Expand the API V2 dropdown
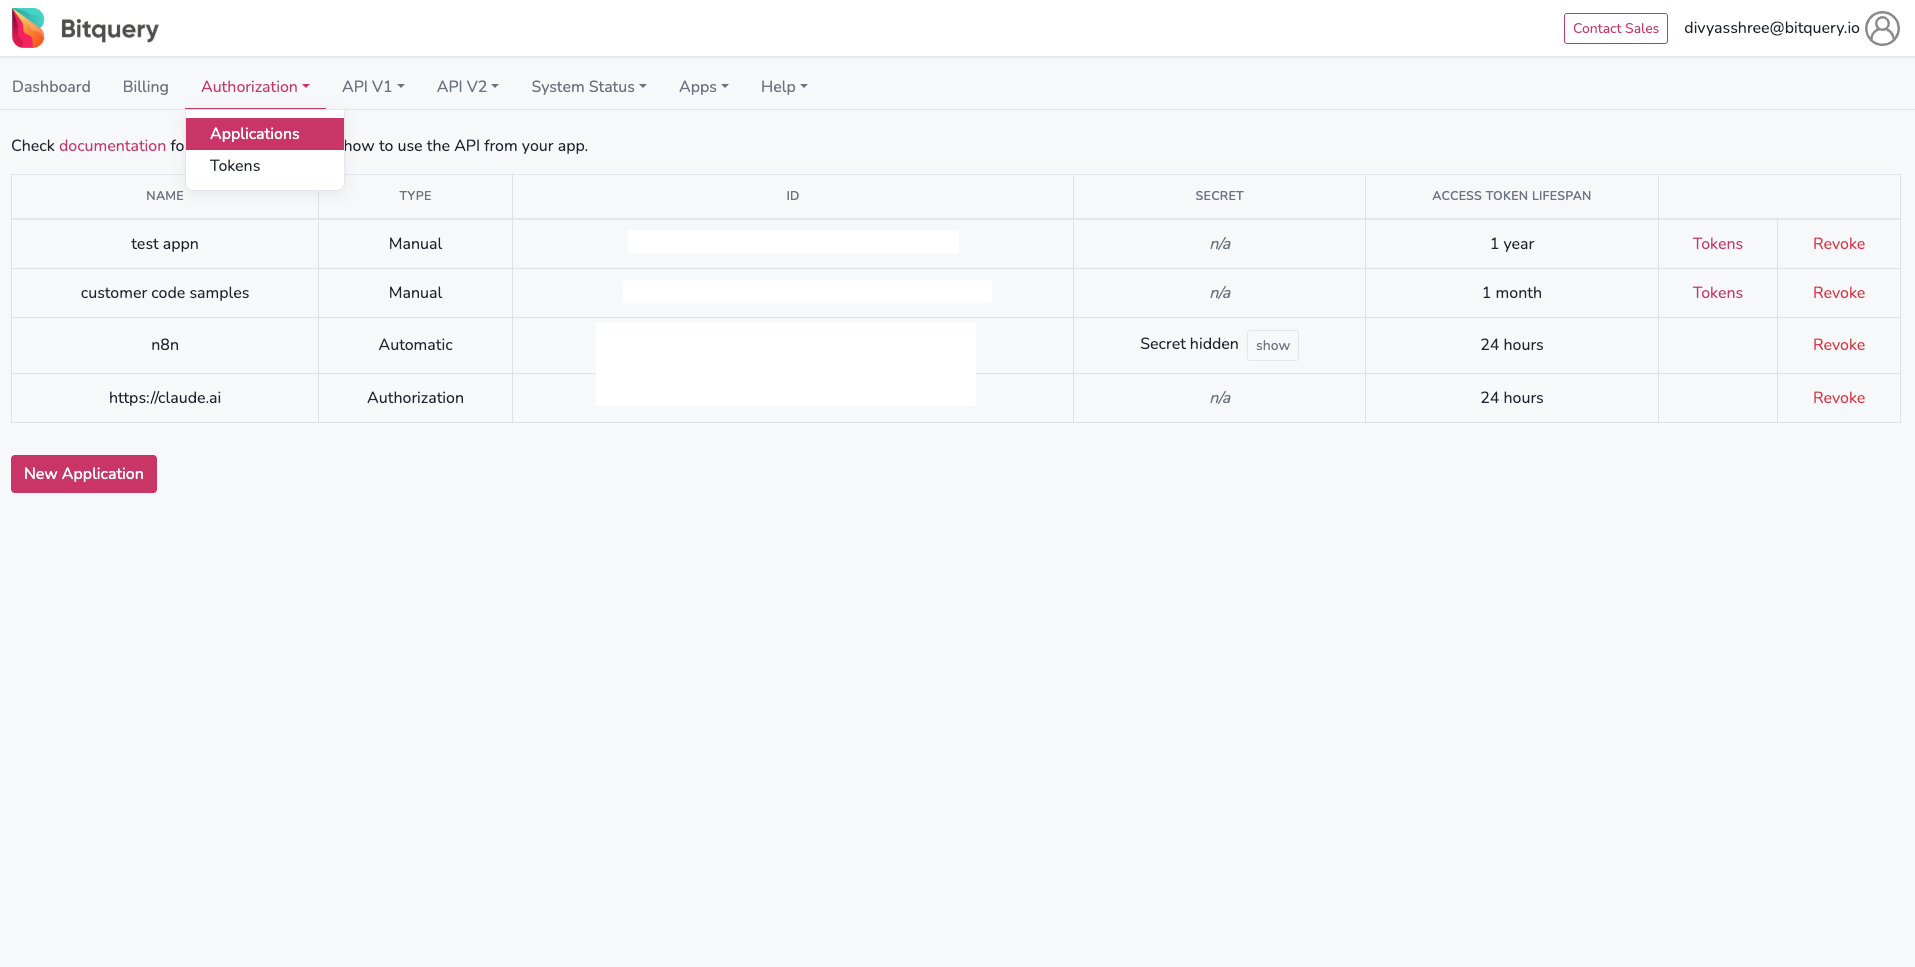The height and width of the screenshot is (967, 1915). click(x=467, y=87)
